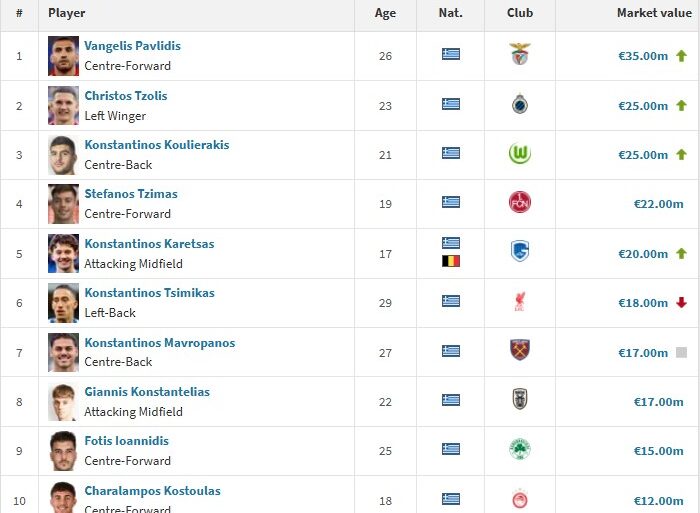The image size is (700, 513).
Task: Open Fotis Ioannidis €15.00m market value
Action: (x=658, y=451)
